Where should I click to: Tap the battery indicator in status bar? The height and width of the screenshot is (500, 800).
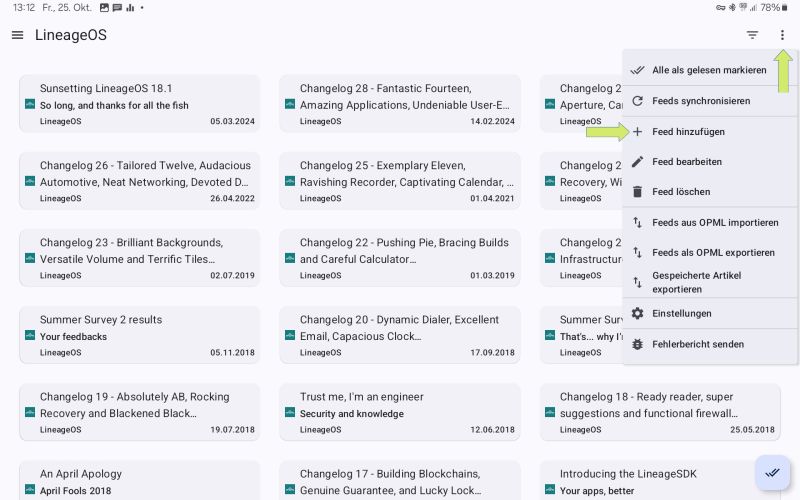pyautogui.click(x=783, y=7)
